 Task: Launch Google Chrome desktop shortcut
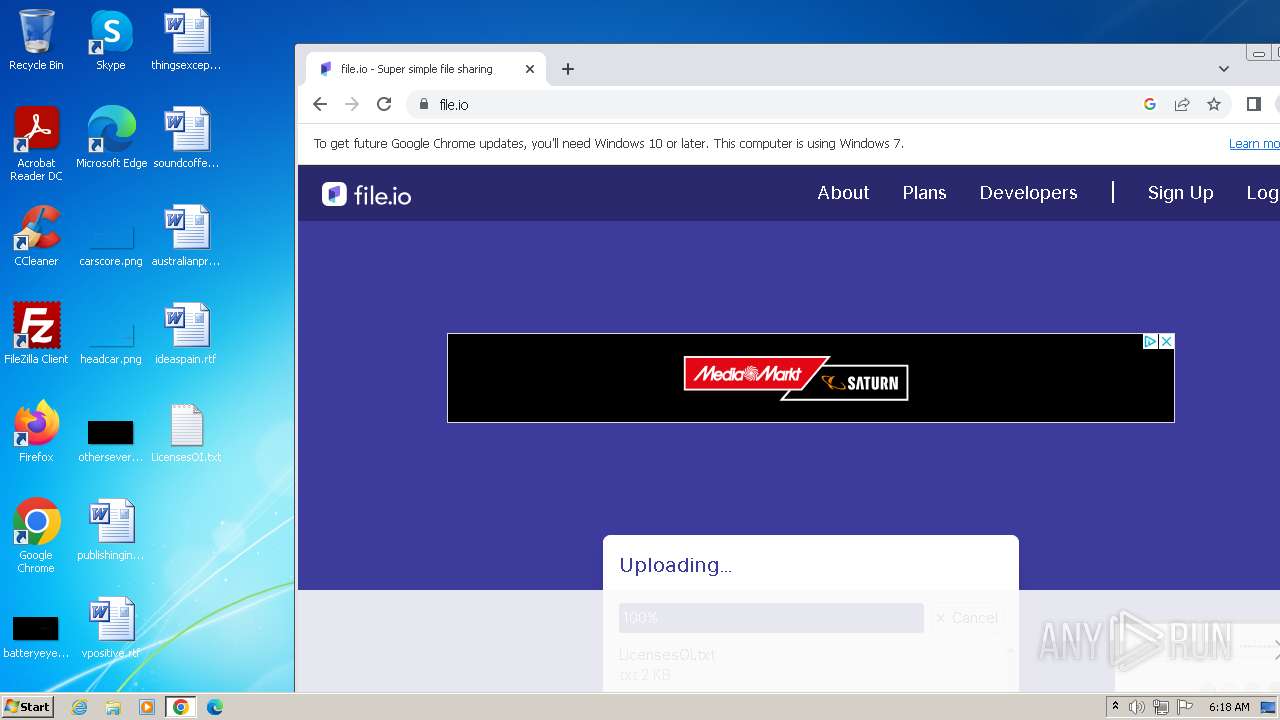coord(36,536)
